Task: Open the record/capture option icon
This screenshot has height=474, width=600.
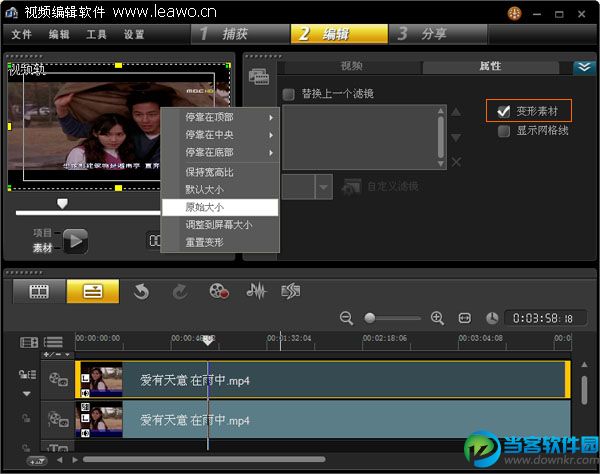Action: point(219,291)
